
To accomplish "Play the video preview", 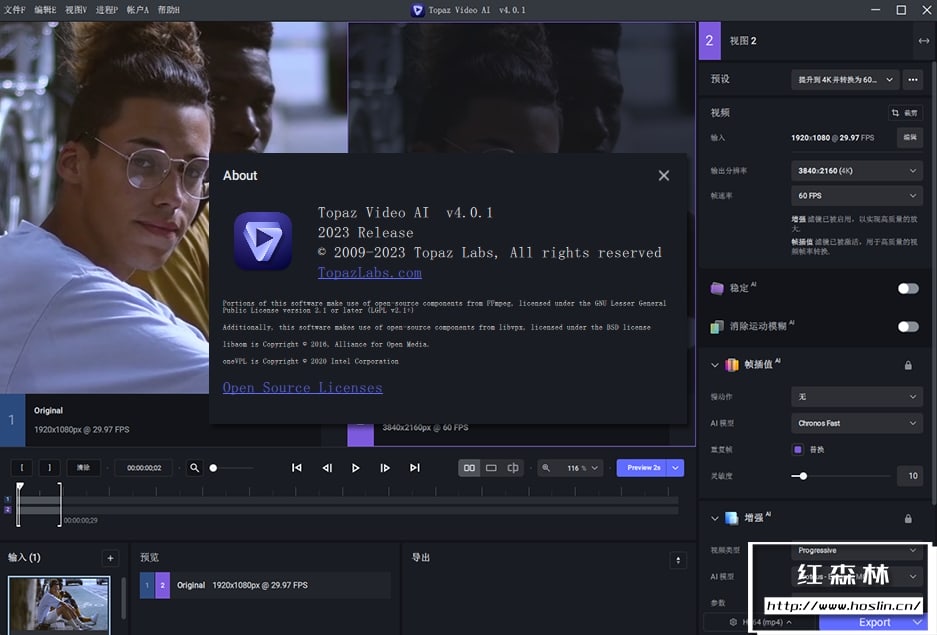I will [356, 468].
